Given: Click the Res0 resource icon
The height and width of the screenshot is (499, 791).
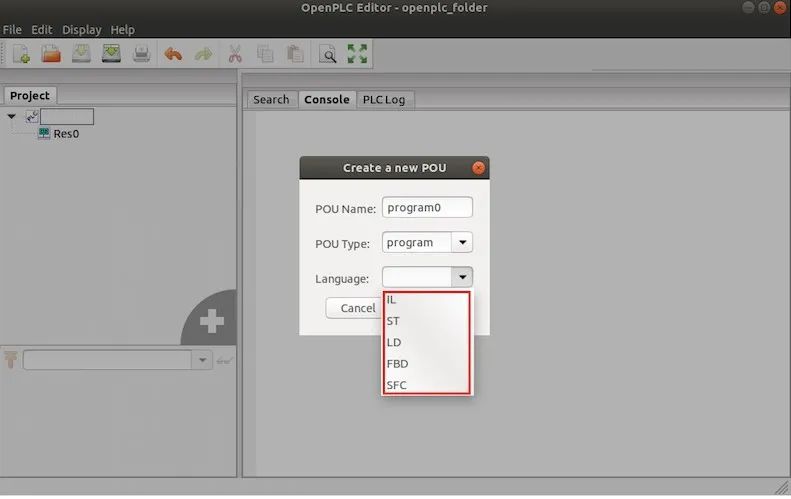Looking at the screenshot, I should point(44,133).
